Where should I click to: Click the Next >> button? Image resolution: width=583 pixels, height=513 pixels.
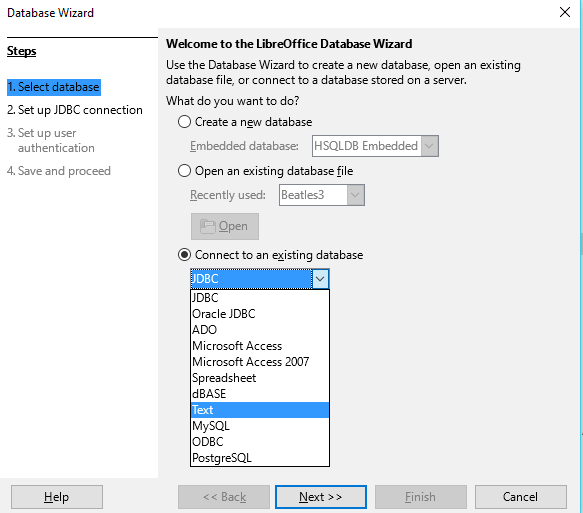[321, 497]
